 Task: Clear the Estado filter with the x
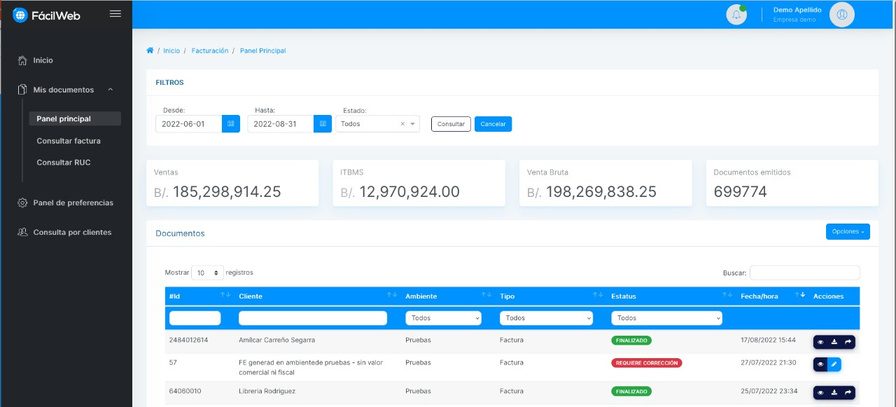[x=402, y=123]
